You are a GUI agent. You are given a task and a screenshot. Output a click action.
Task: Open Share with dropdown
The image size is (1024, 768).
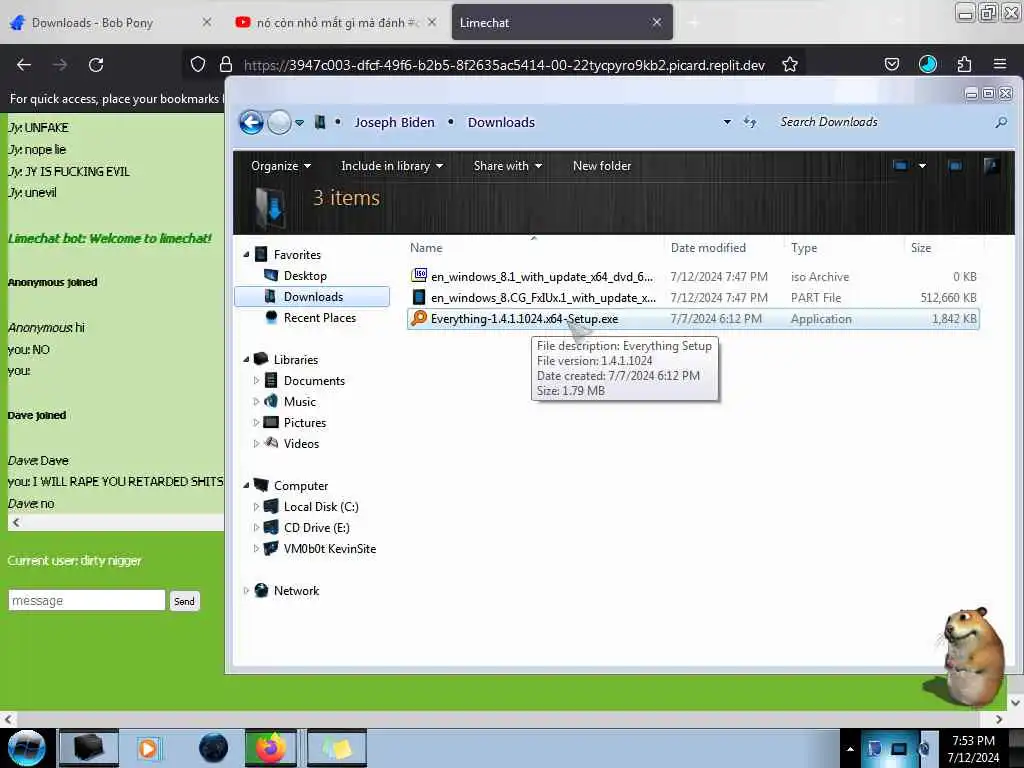507,166
